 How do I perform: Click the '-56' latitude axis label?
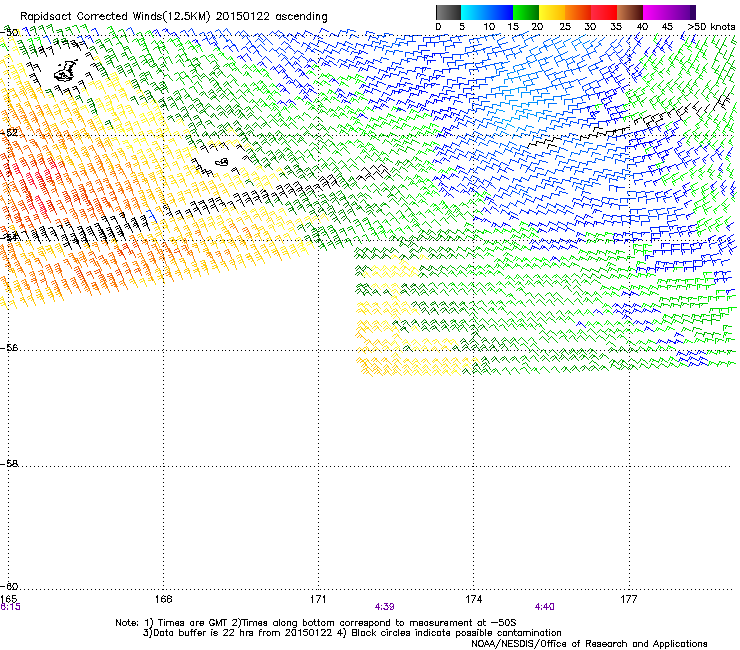coord(9,348)
